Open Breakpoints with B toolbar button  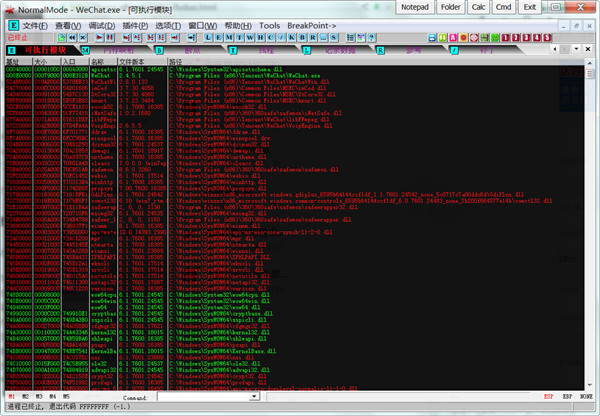pos(303,38)
